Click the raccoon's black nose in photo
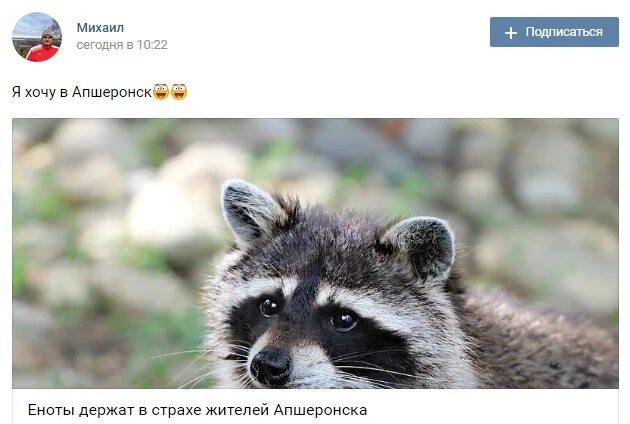 270,367
